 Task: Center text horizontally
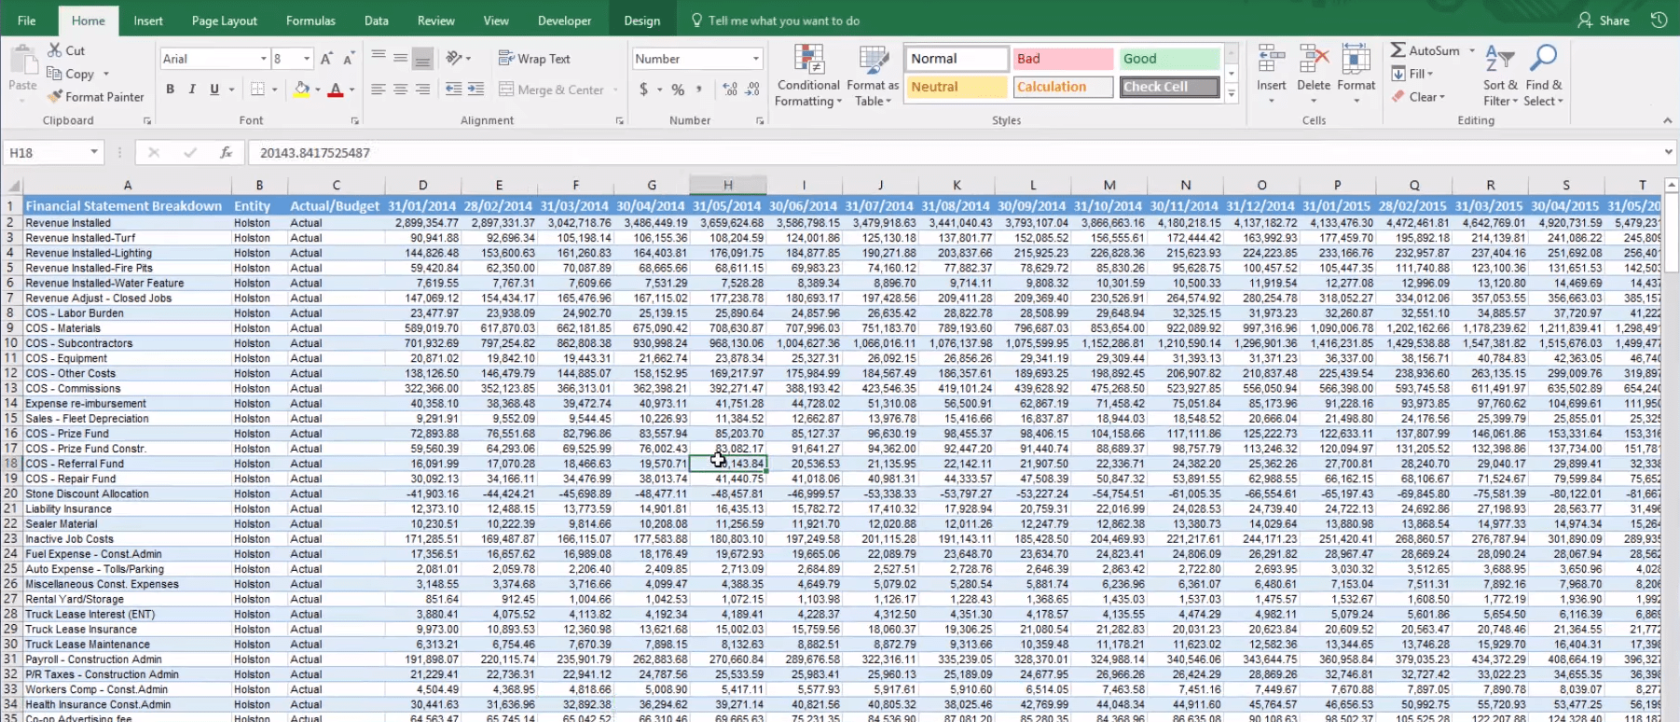(400, 89)
